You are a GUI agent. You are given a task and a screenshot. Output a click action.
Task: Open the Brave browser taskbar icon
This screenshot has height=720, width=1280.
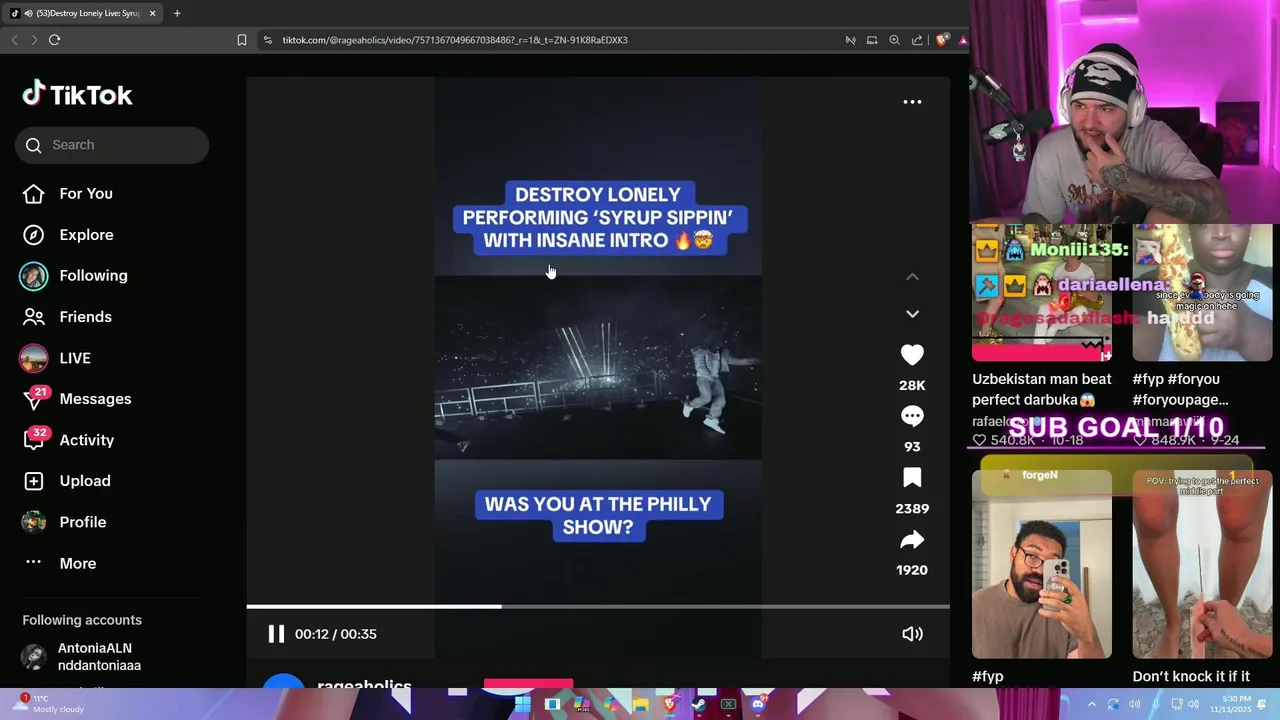[x=670, y=704]
